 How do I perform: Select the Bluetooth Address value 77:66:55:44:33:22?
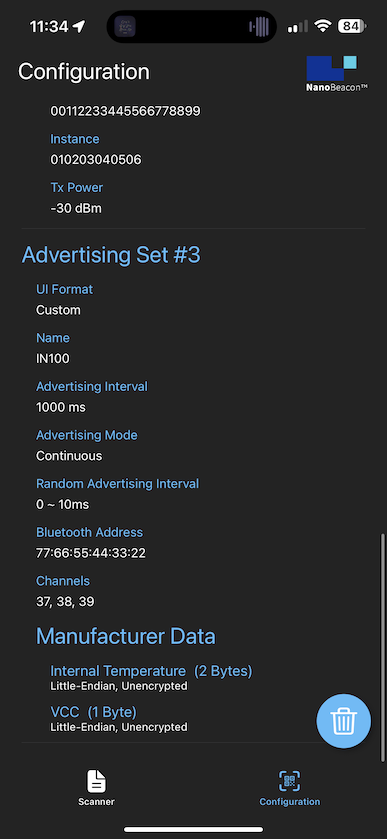pyautogui.click(x=90, y=553)
